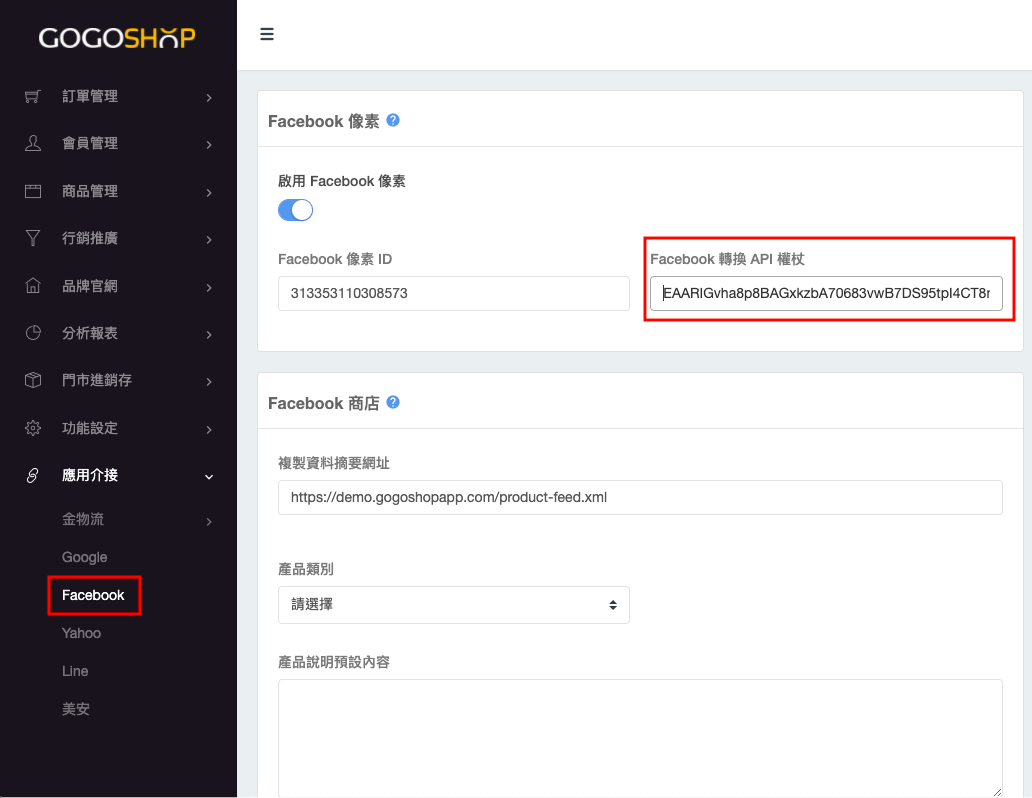The height and width of the screenshot is (798, 1032).
Task: Click the 複製資料摘要網址 URL field
Action: [x=640, y=498]
